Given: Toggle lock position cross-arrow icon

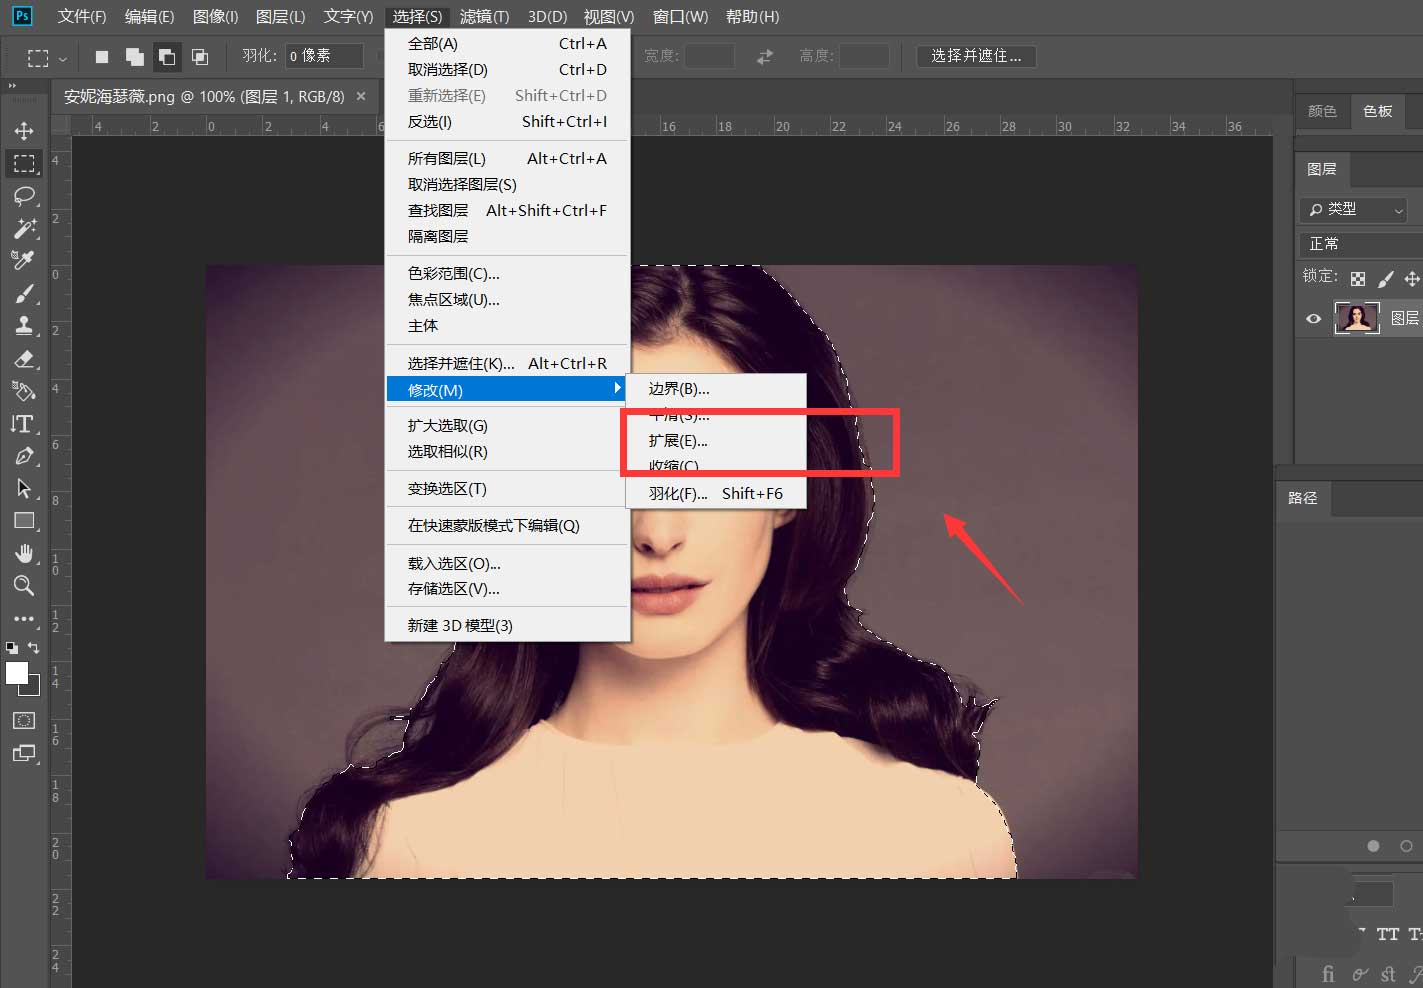Looking at the screenshot, I should pos(1411,279).
